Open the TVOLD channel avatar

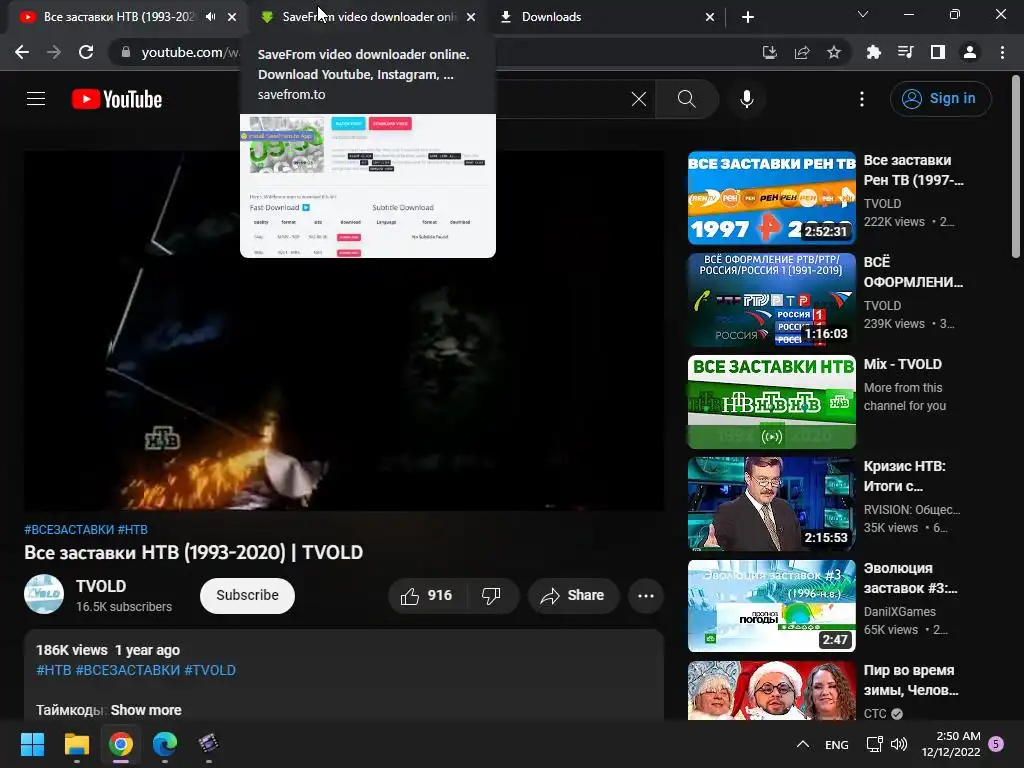click(x=44, y=594)
